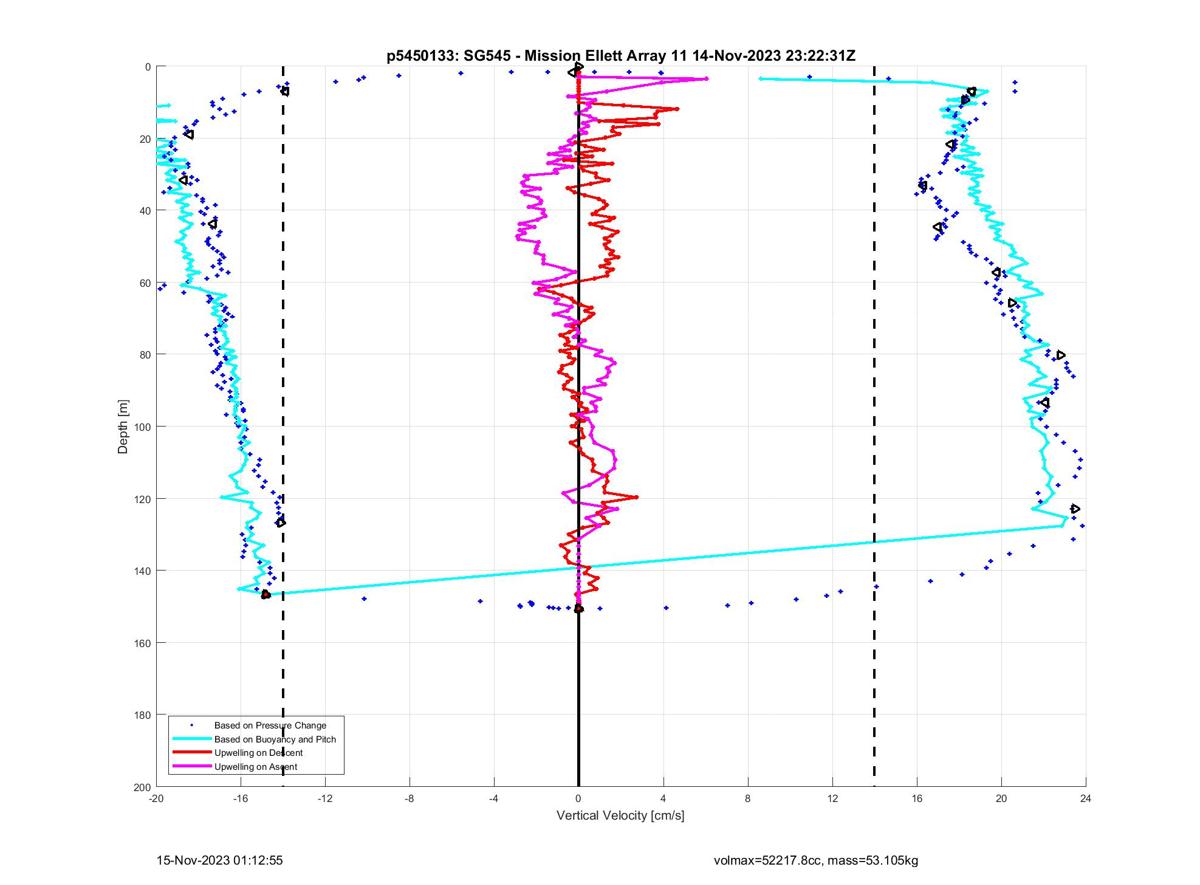Click the depth-axis tick label "180"

point(141,715)
